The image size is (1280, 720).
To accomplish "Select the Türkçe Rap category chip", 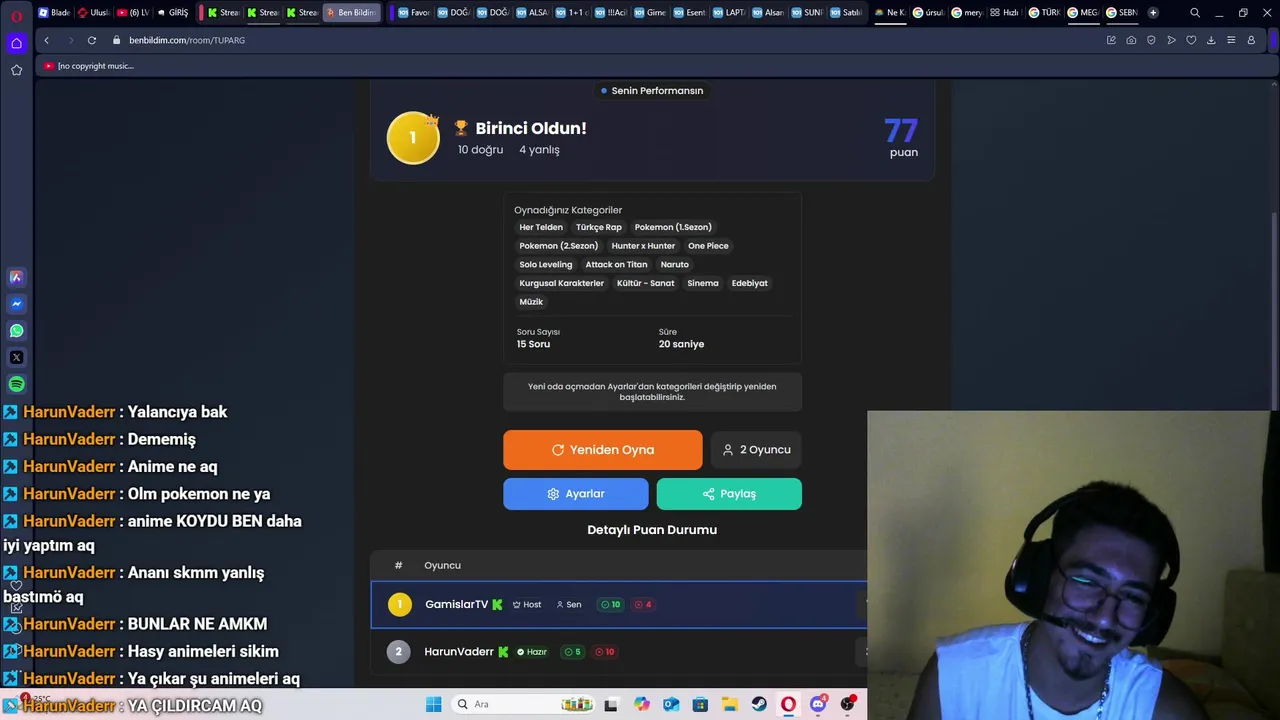I will coord(598,227).
